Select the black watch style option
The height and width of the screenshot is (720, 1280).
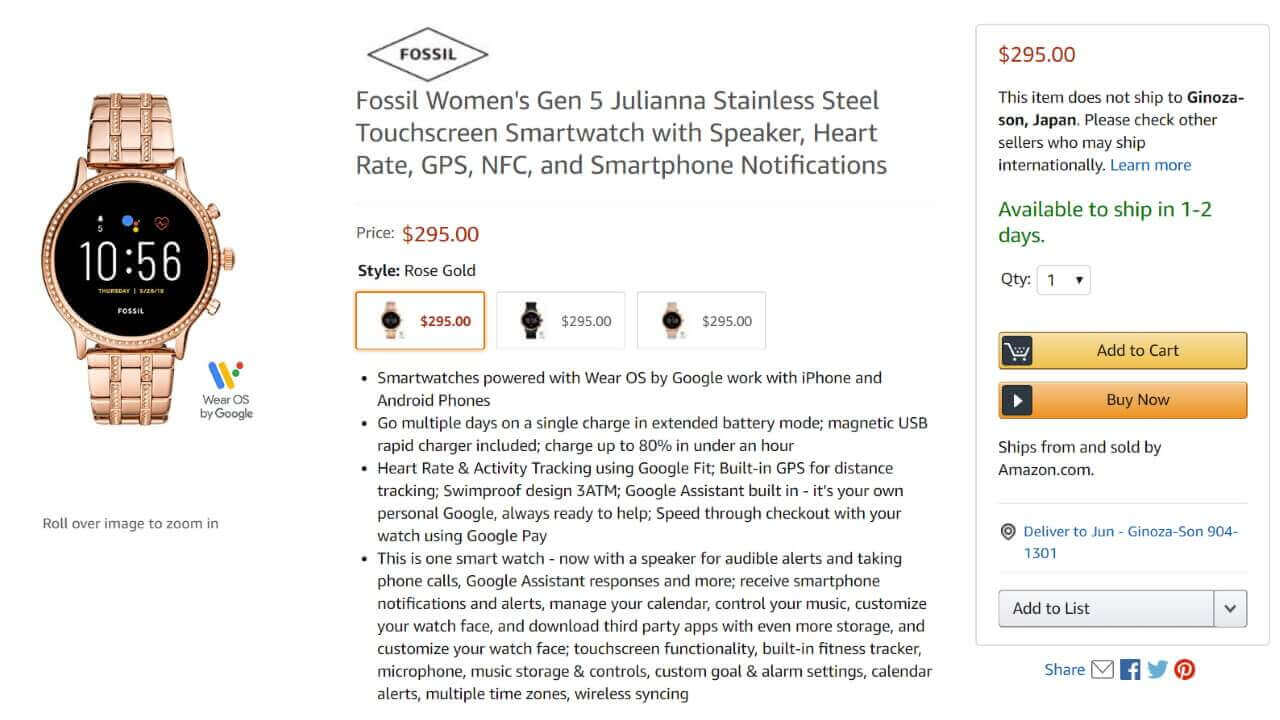click(561, 321)
